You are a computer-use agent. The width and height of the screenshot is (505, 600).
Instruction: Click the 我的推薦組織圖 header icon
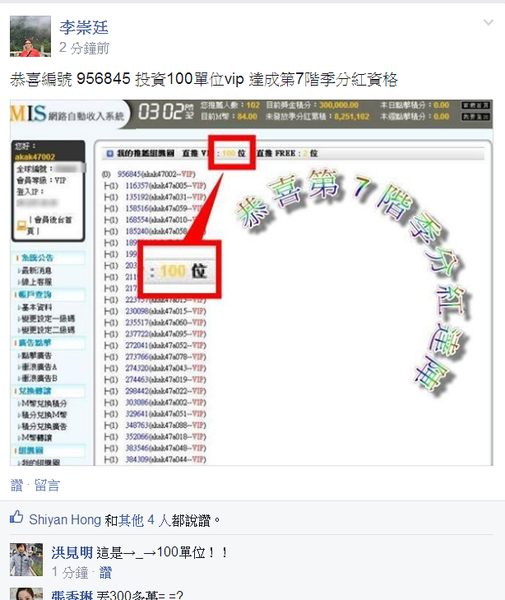coord(110,153)
